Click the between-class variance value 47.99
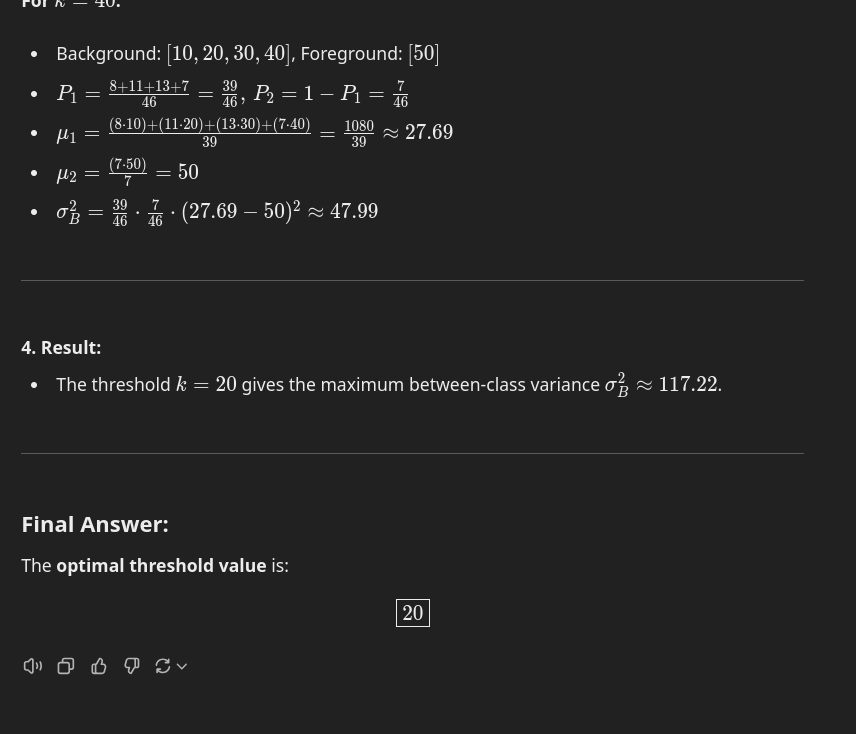Viewport: 856px width, 734px height. coord(354,211)
